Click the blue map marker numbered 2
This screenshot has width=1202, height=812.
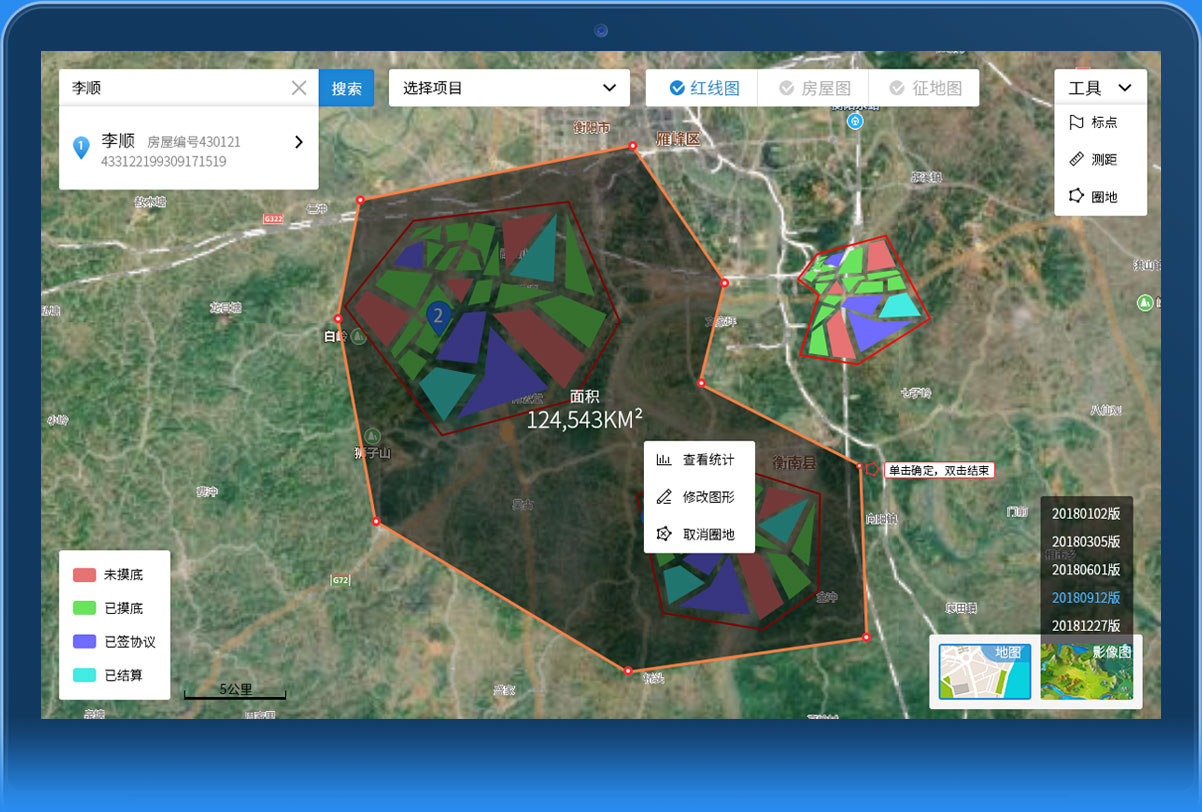pos(437,317)
